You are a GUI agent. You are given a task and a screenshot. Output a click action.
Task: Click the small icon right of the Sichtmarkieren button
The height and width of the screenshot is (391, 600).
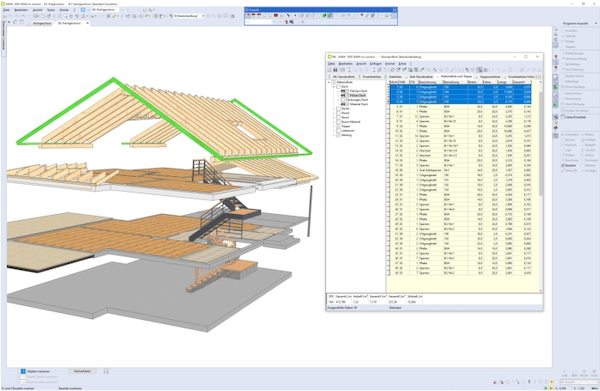click(x=106, y=371)
